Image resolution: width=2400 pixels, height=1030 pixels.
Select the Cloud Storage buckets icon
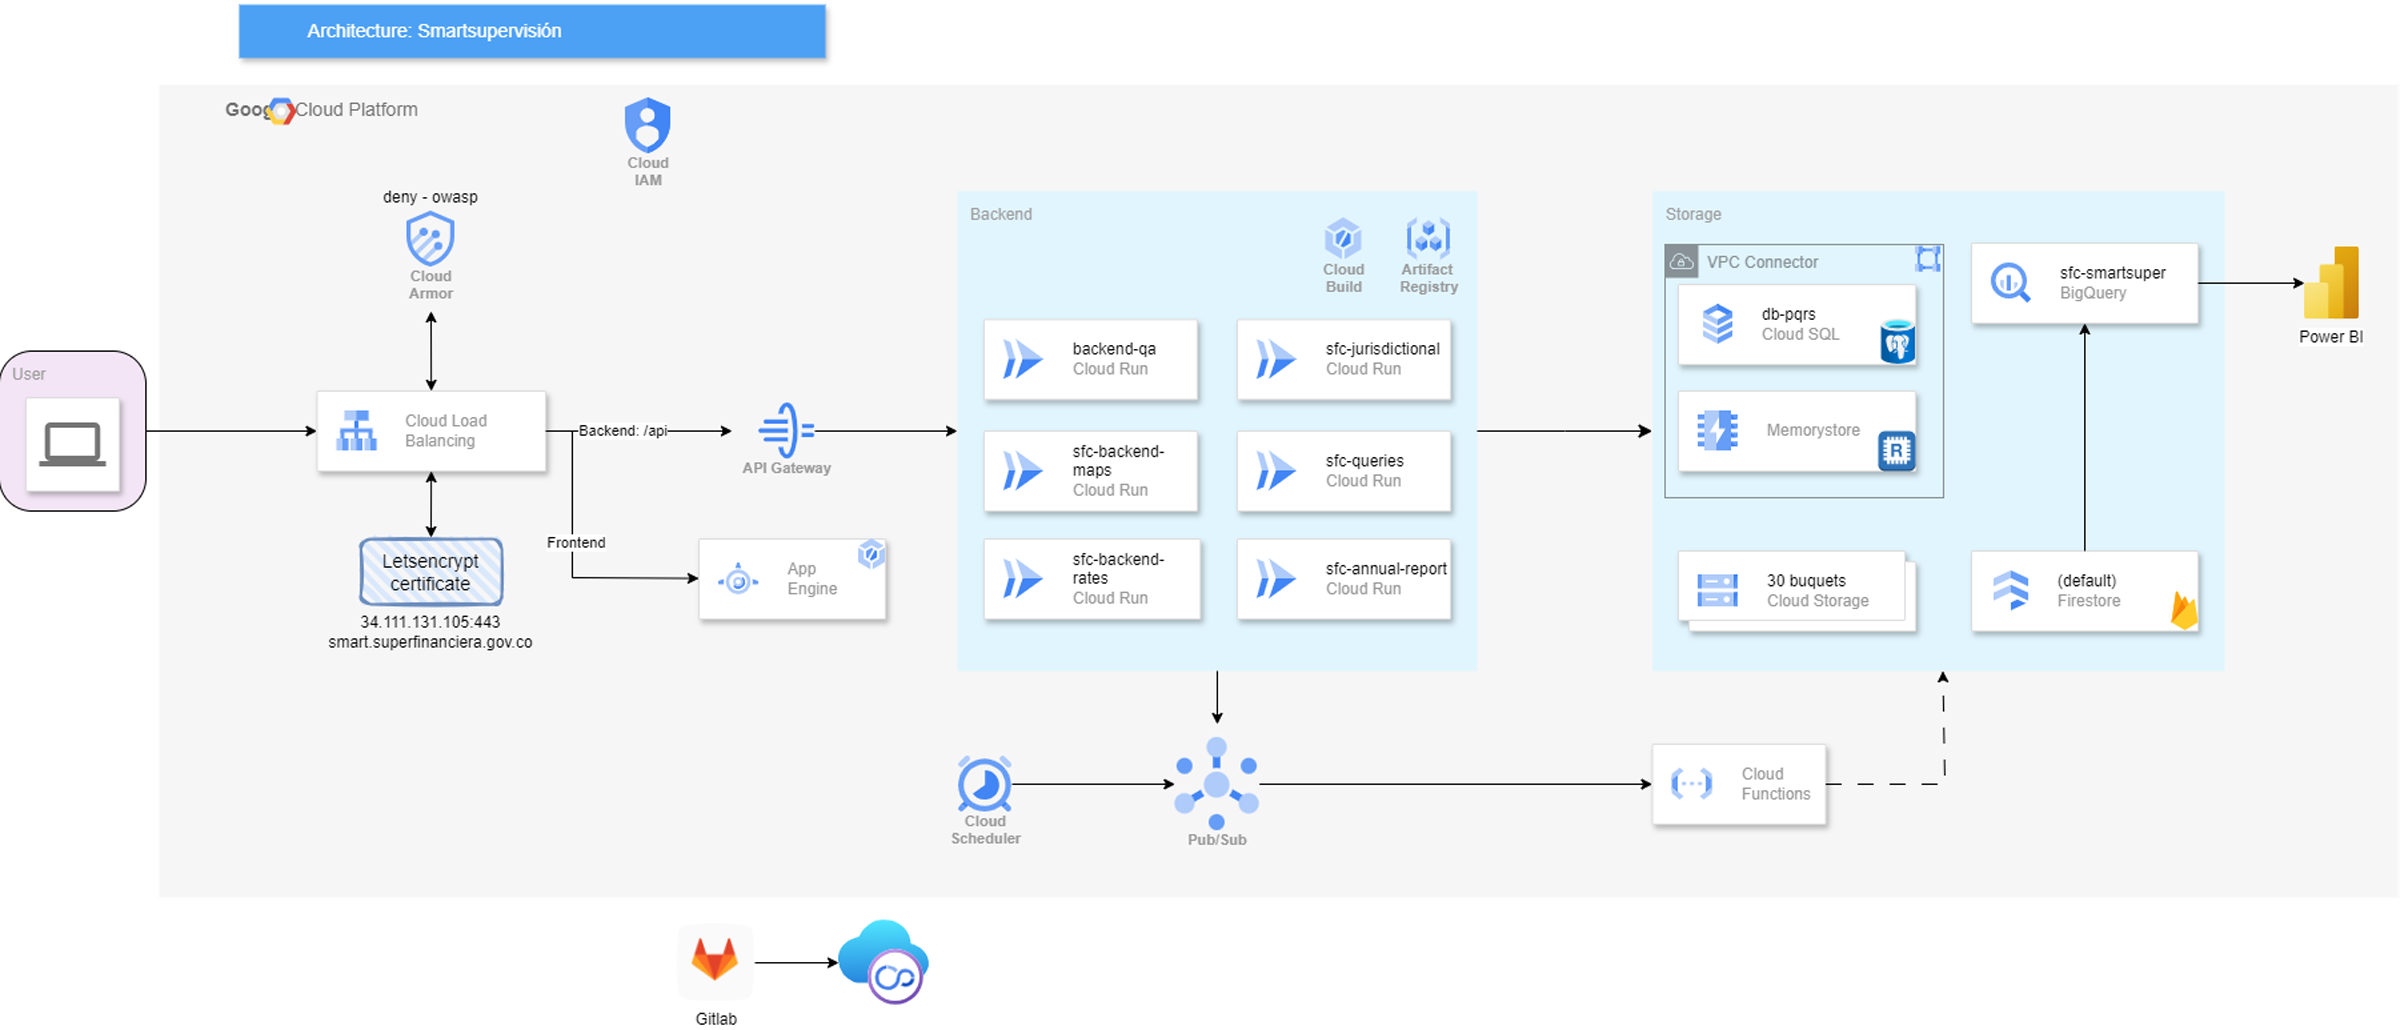pyautogui.click(x=1718, y=590)
